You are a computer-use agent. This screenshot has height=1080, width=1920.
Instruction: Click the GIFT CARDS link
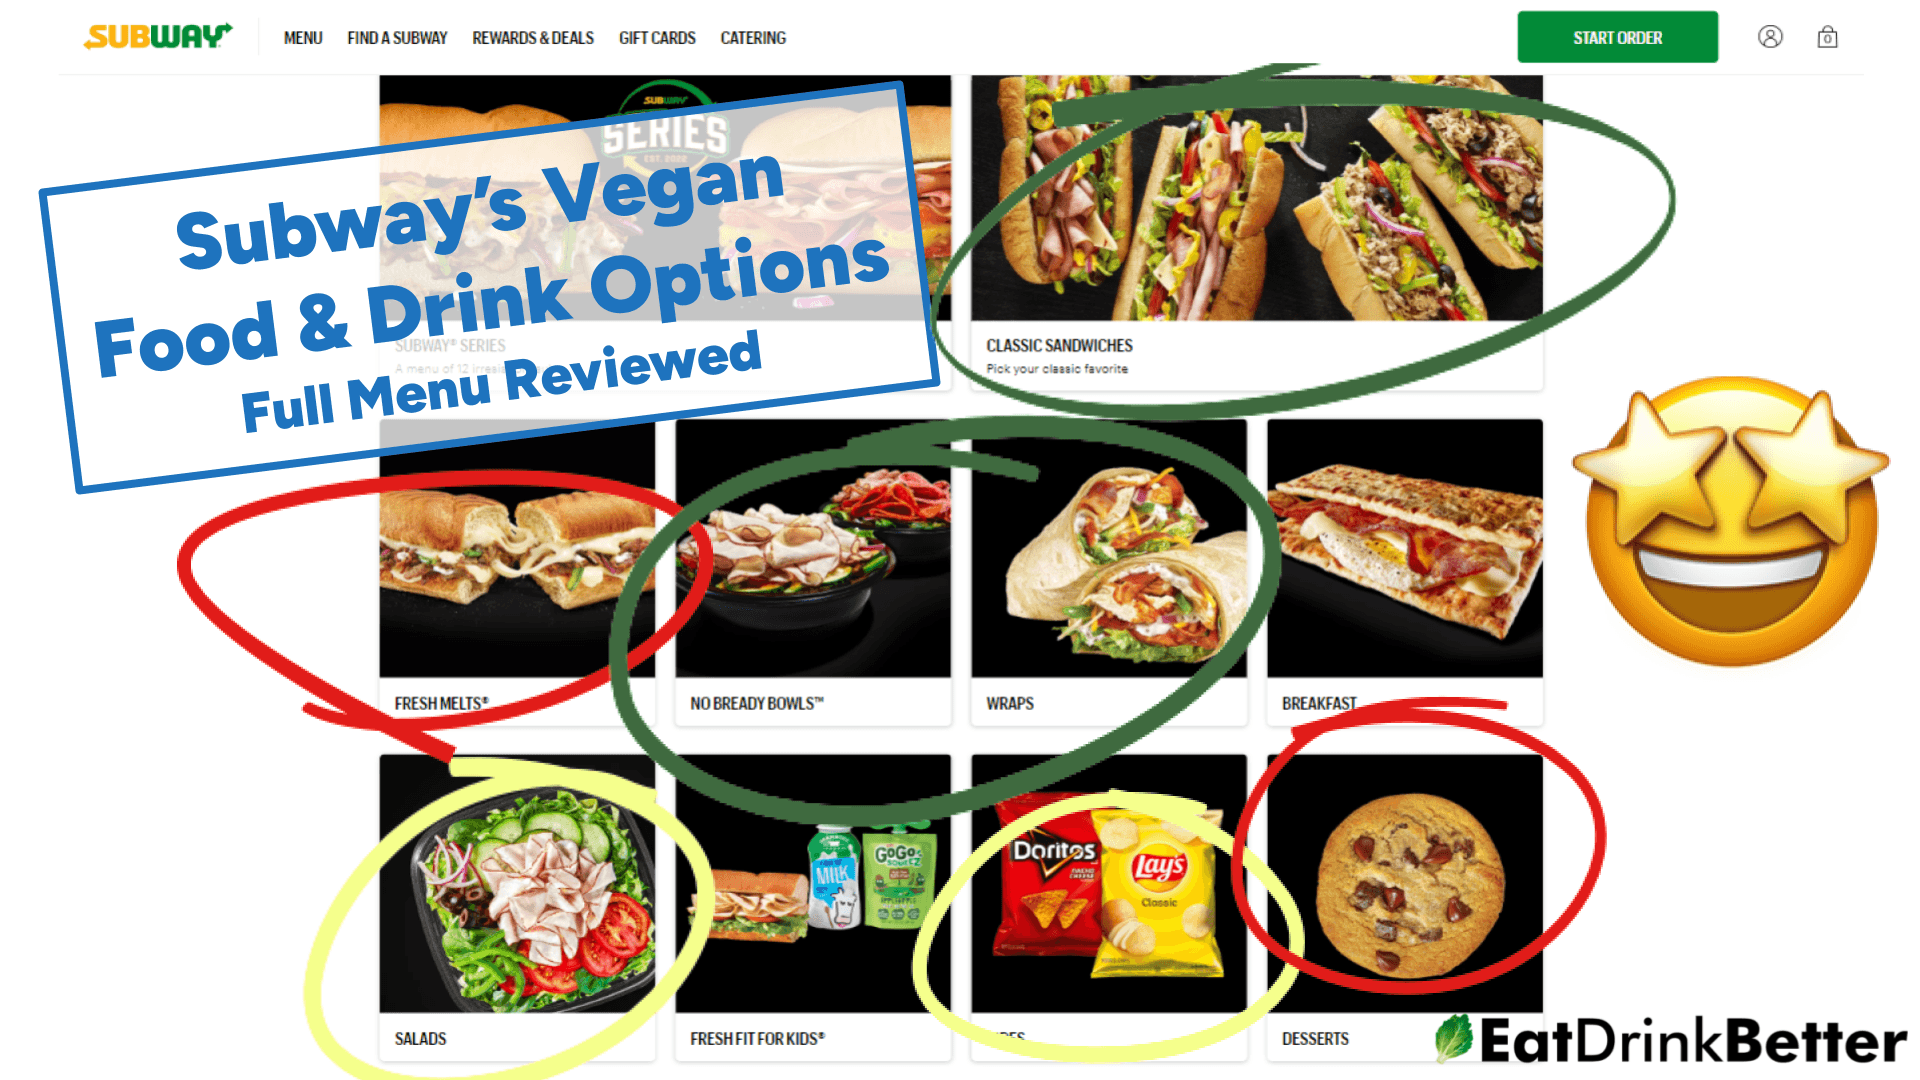(x=657, y=38)
